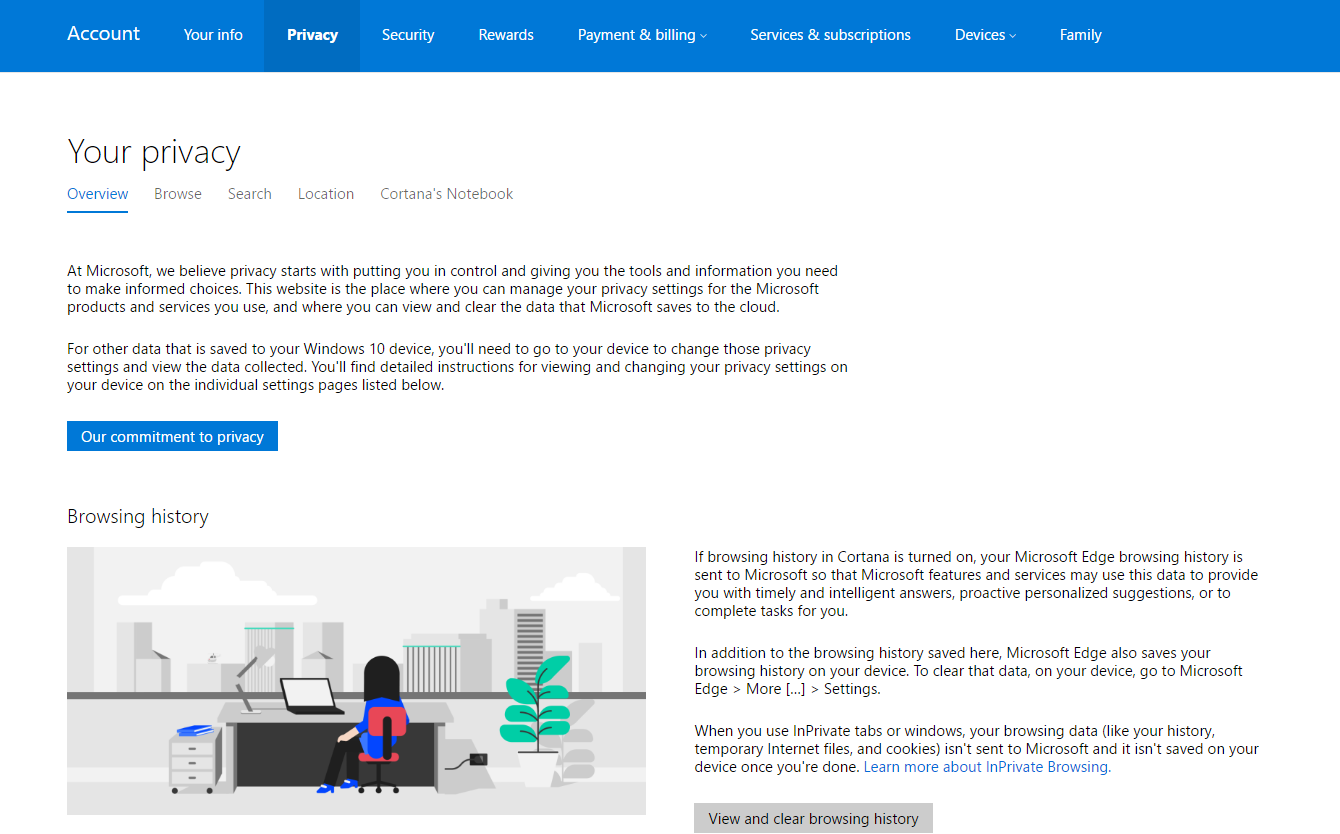Navigate to the Account home page
The width and height of the screenshot is (1340, 834).
pos(103,34)
